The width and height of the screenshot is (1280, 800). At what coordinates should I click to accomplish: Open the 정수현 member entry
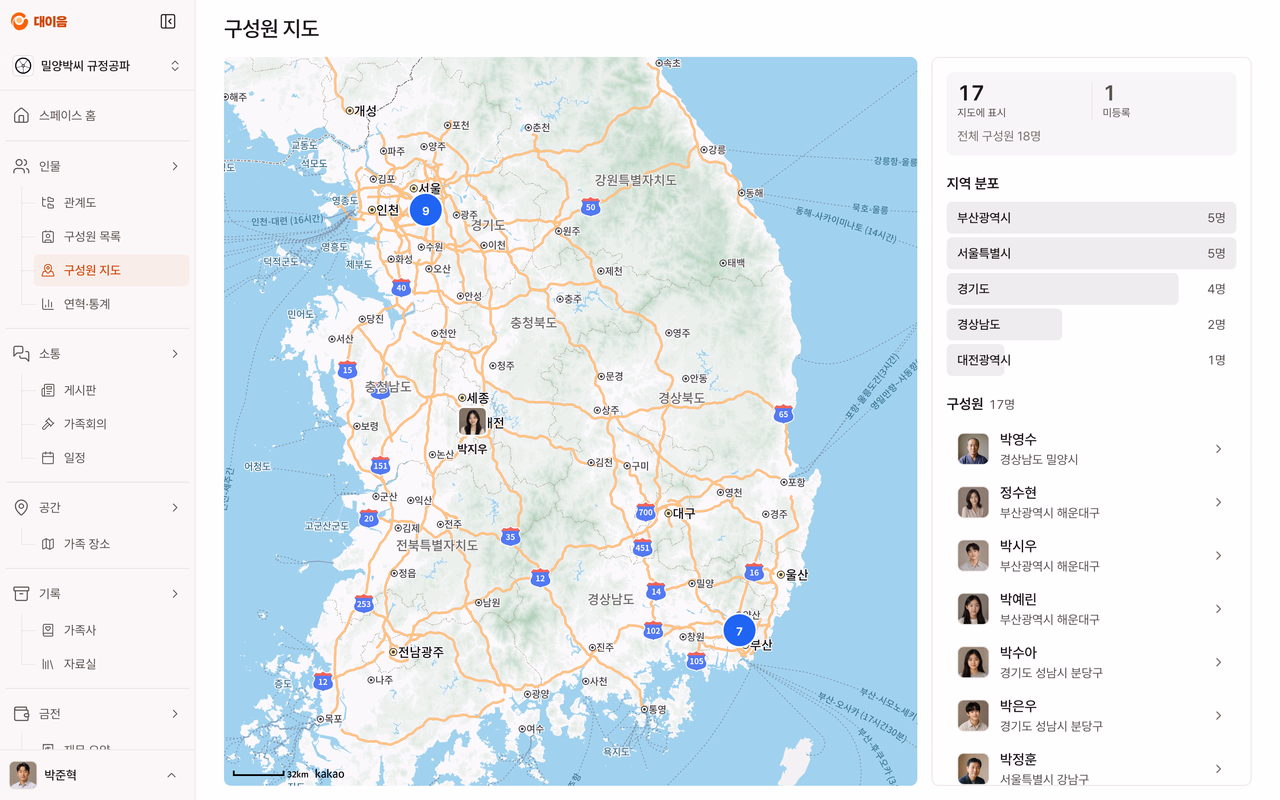pyautogui.click(x=1091, y=502)
